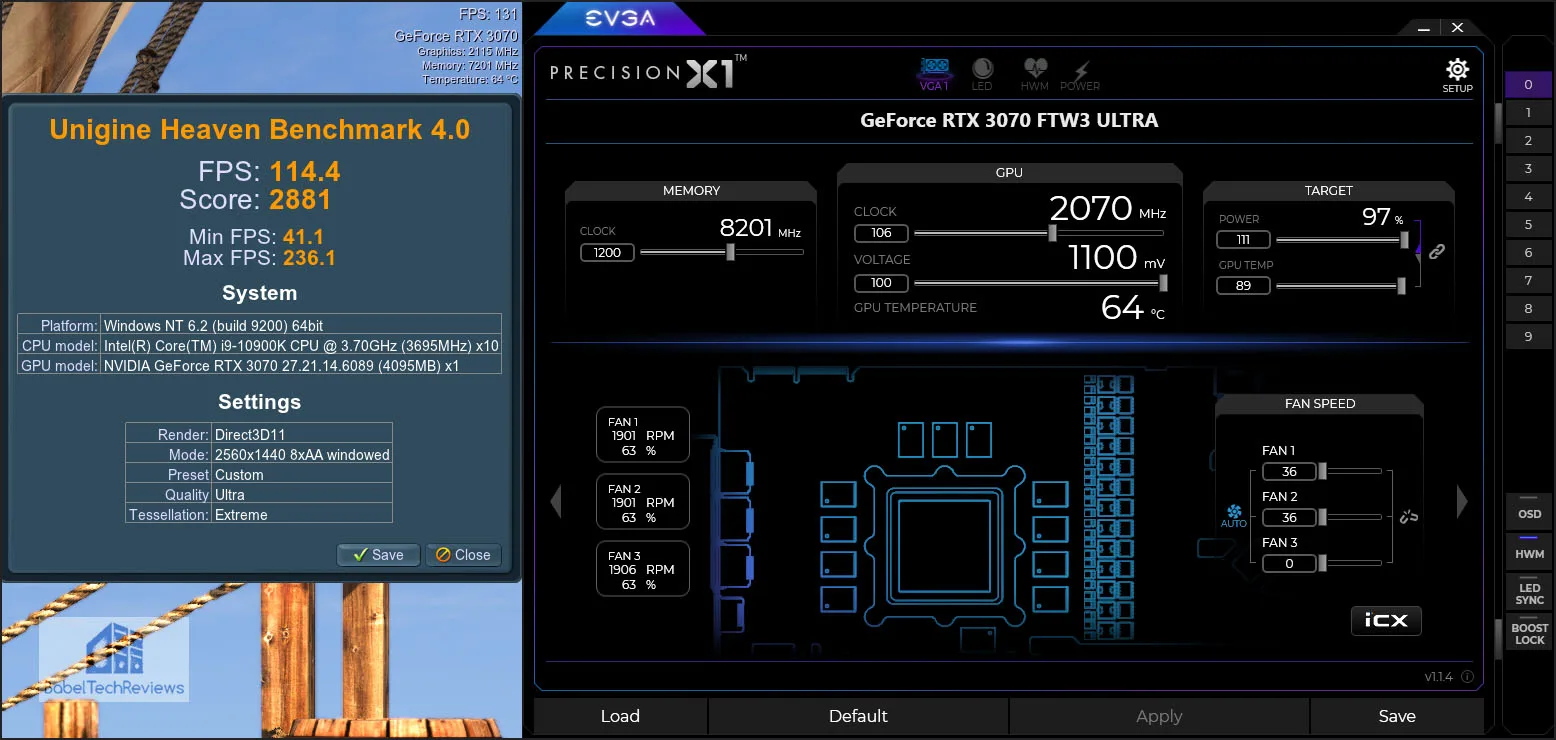The width and height of the screenshot is (1556, 740).
Task: Click the FAN 3 speed slider
Action: point(1351,563)
